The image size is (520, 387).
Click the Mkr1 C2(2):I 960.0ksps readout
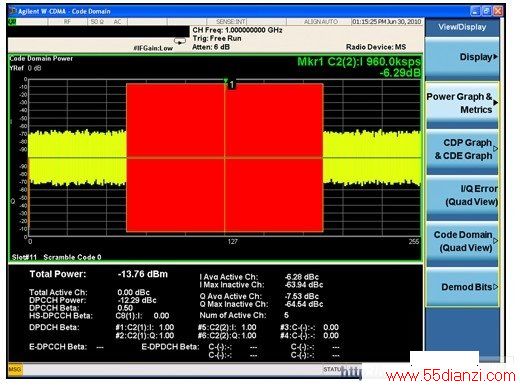pos(358,61)
